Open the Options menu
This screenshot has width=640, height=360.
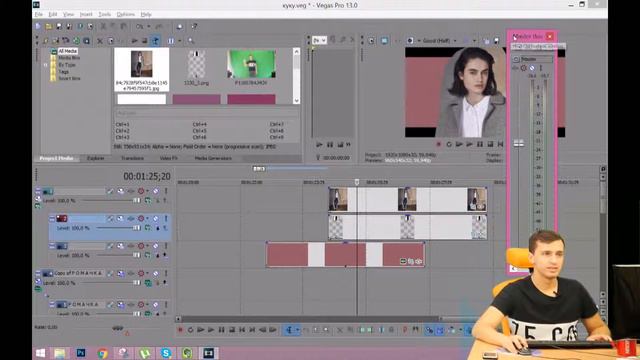tap(126, 14)
